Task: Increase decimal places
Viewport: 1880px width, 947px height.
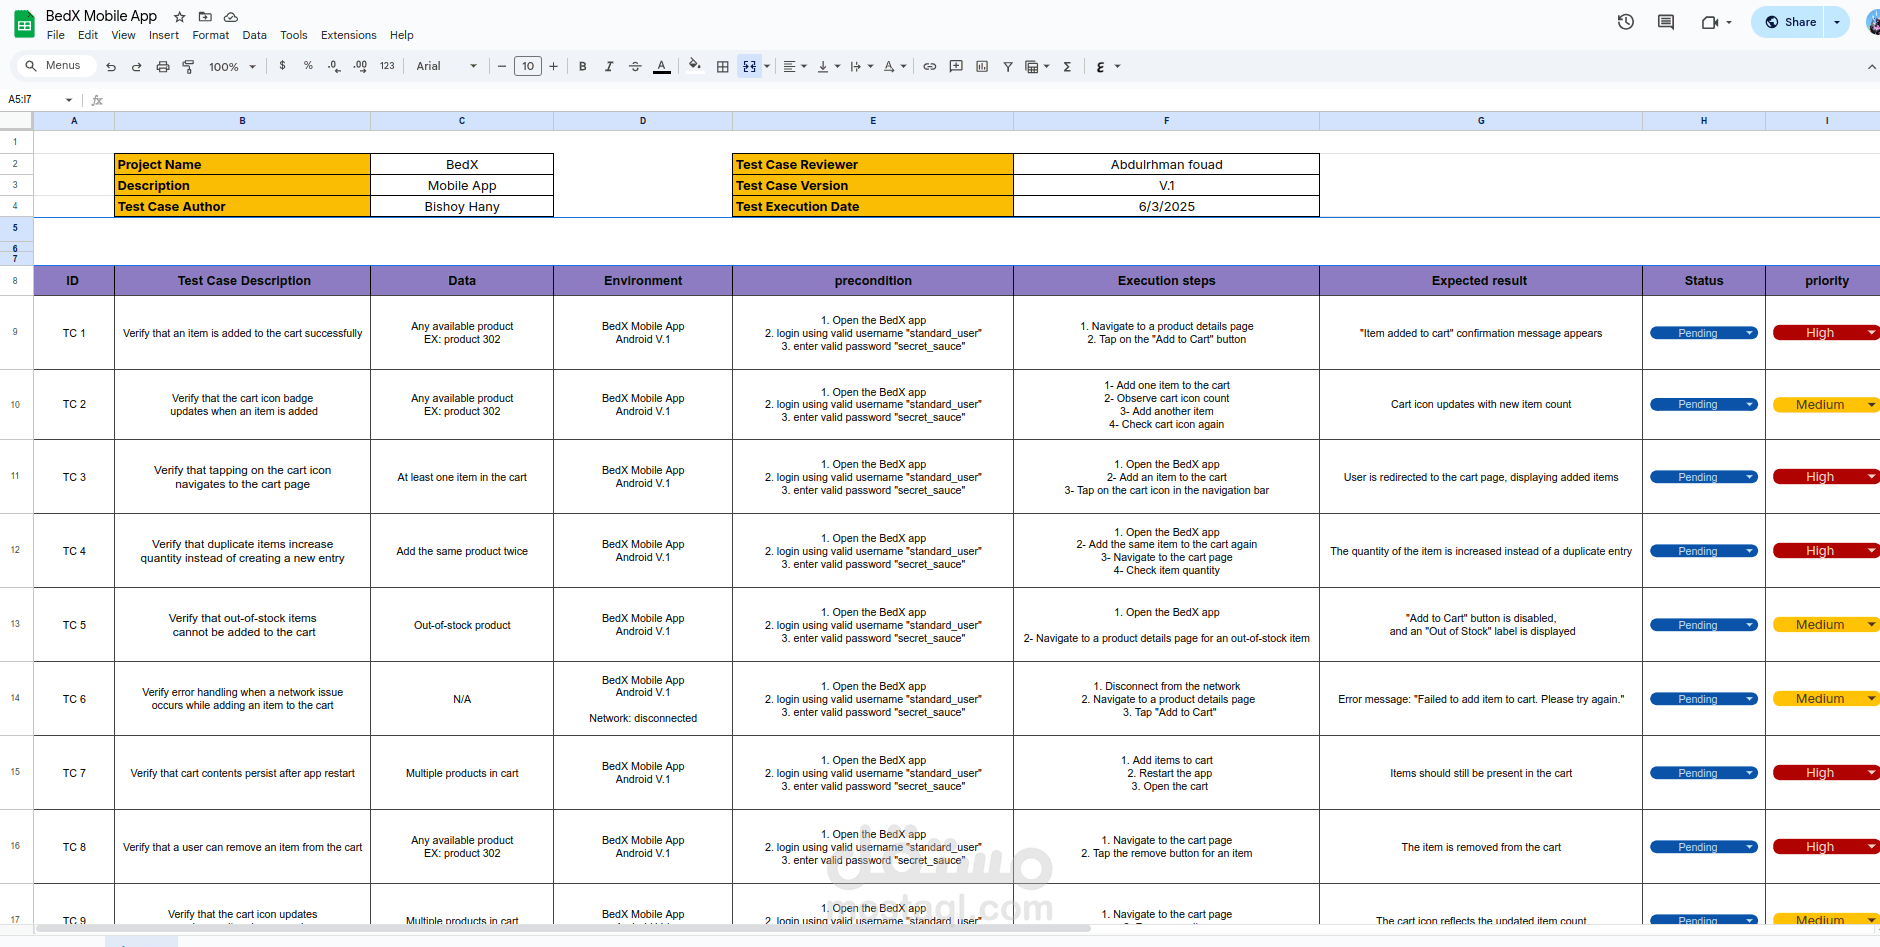Action: coord(360,66)
